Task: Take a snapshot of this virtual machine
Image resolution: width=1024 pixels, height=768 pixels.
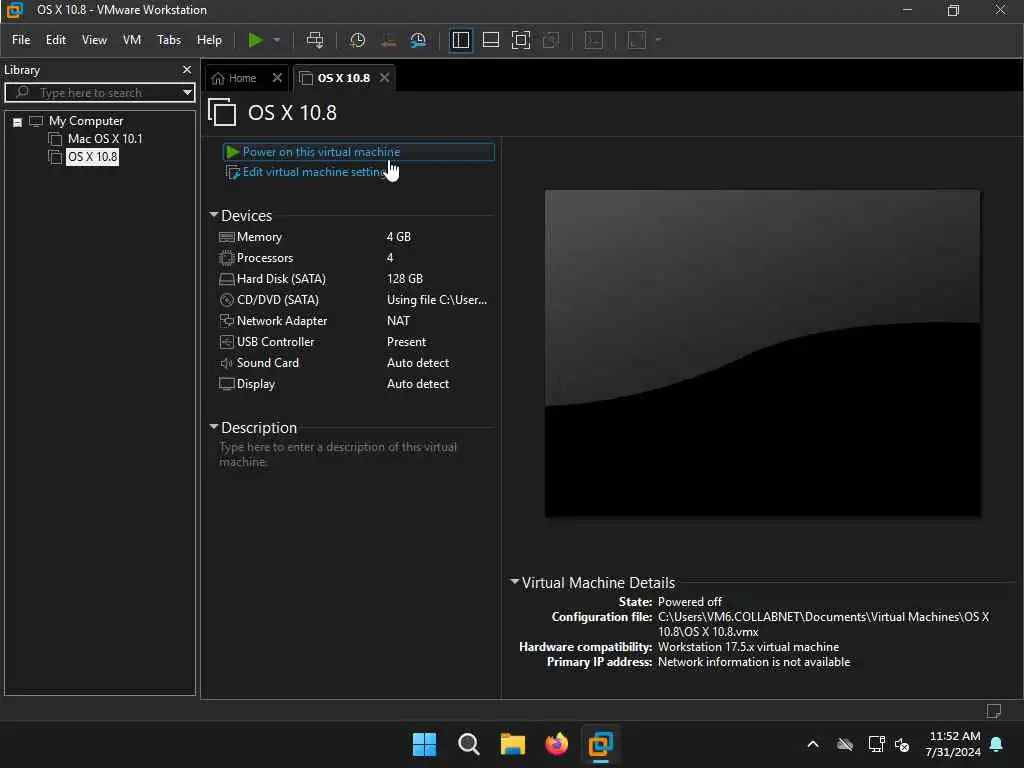Action: 357,40
